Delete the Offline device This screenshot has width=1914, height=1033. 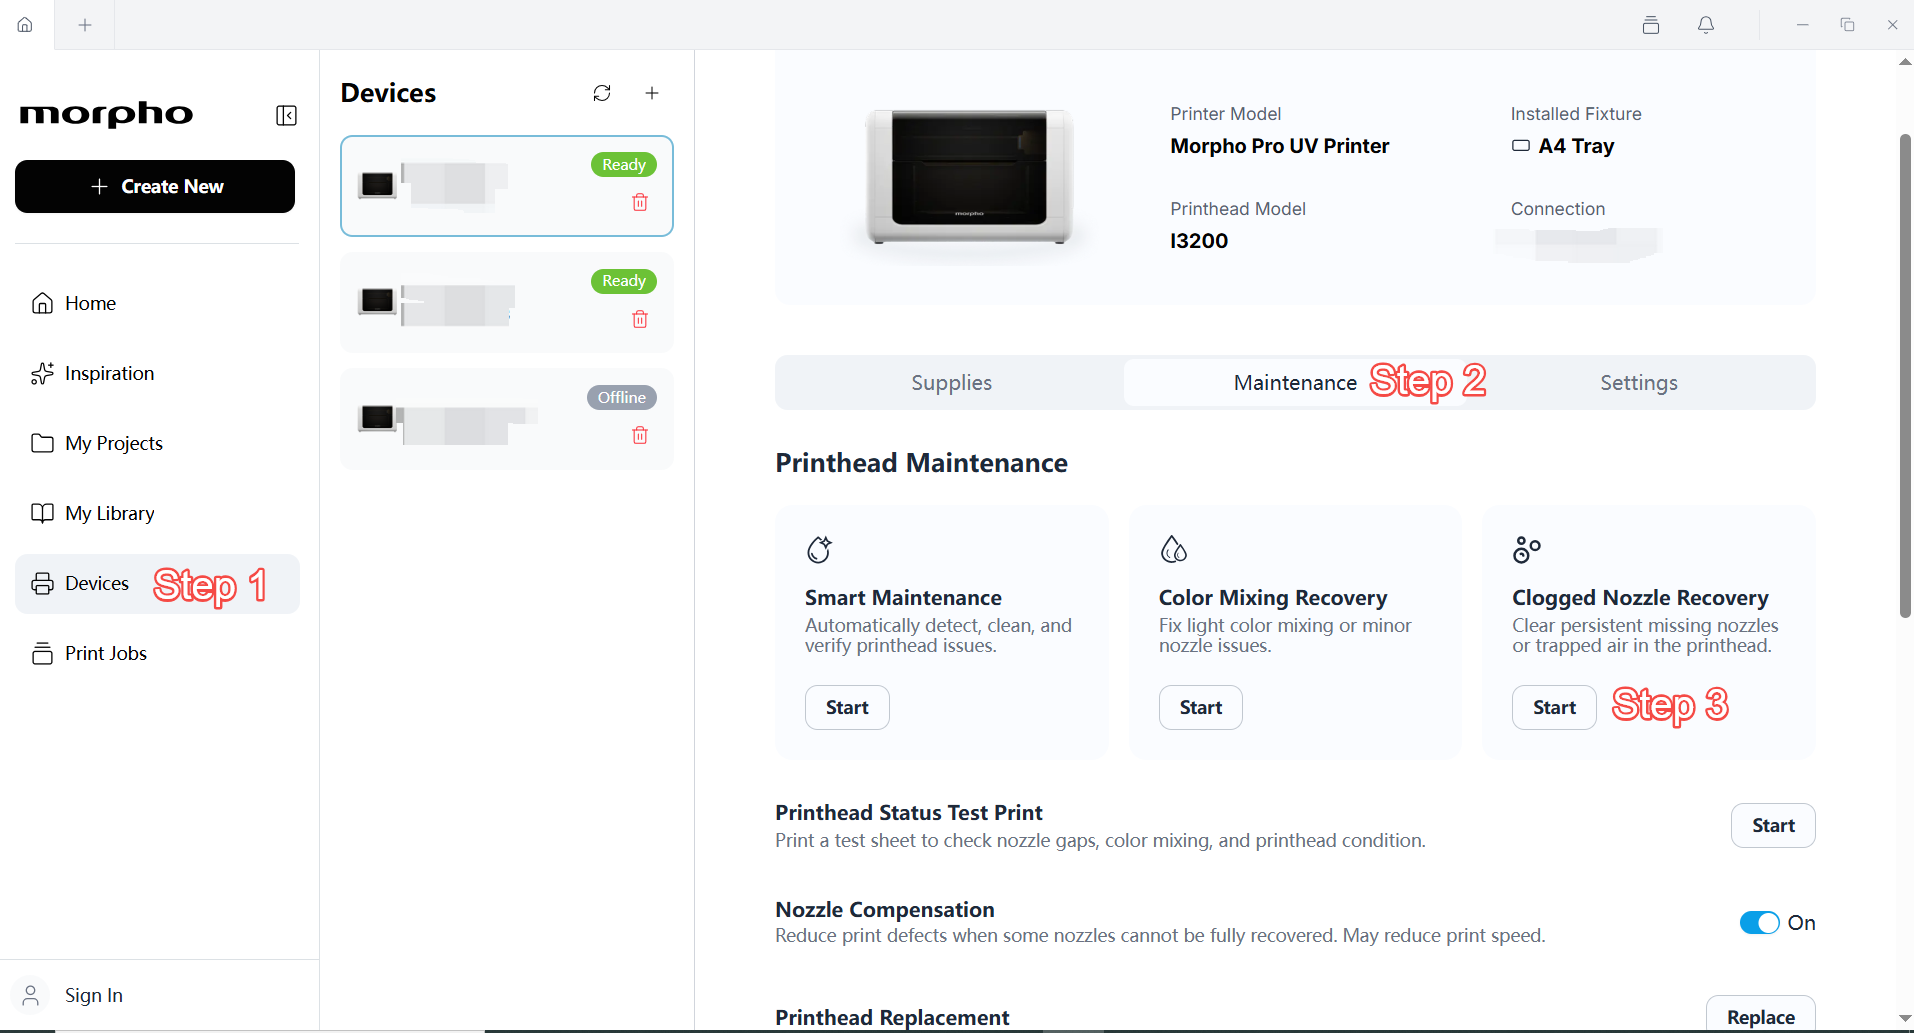[x=640, y=435]
